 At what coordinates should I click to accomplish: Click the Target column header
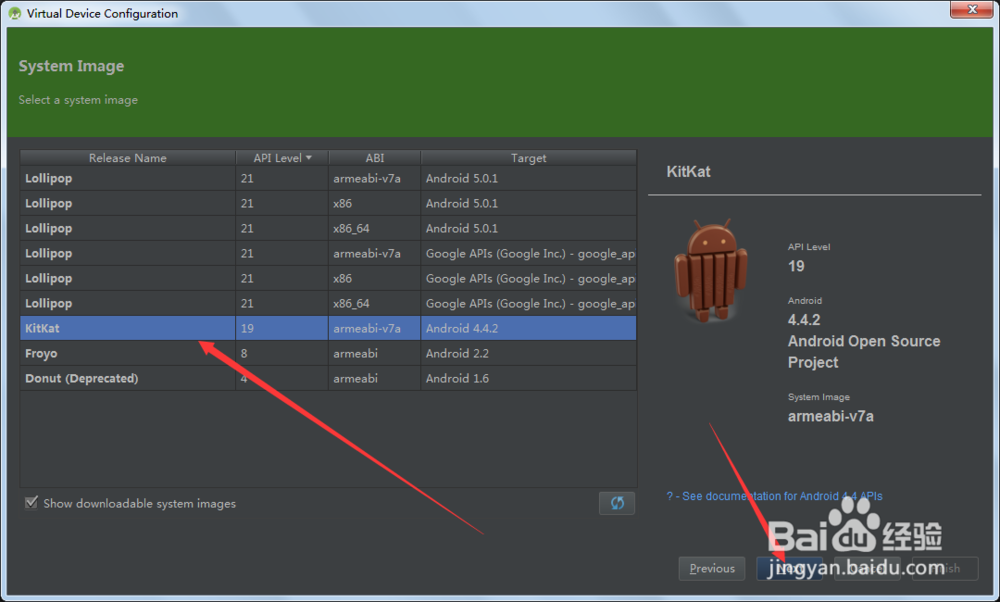click(529, 158)
